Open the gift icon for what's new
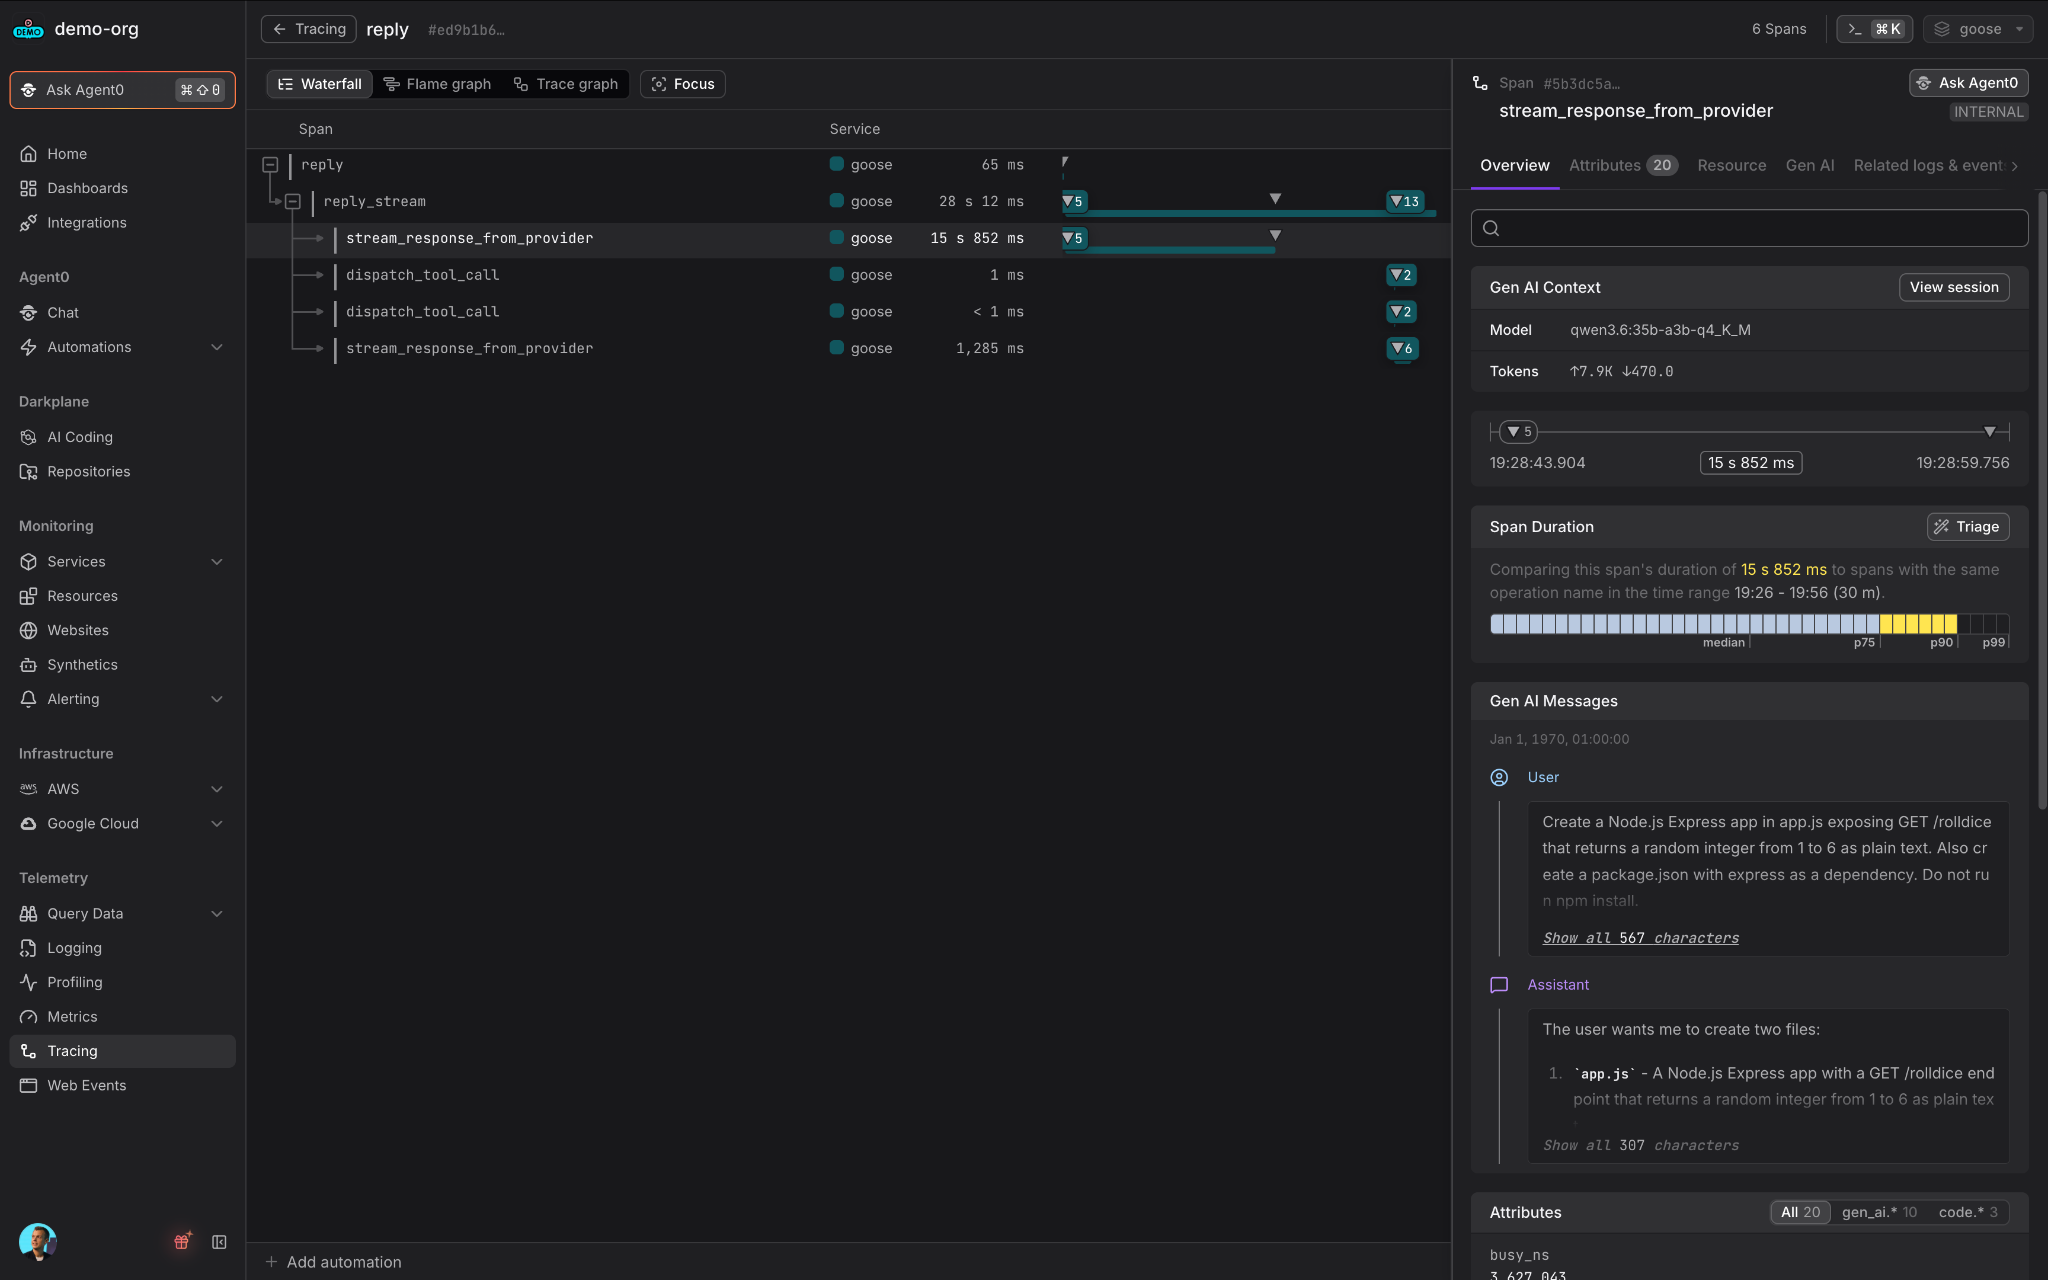2048x1280 pixels. coord(182,1241)
